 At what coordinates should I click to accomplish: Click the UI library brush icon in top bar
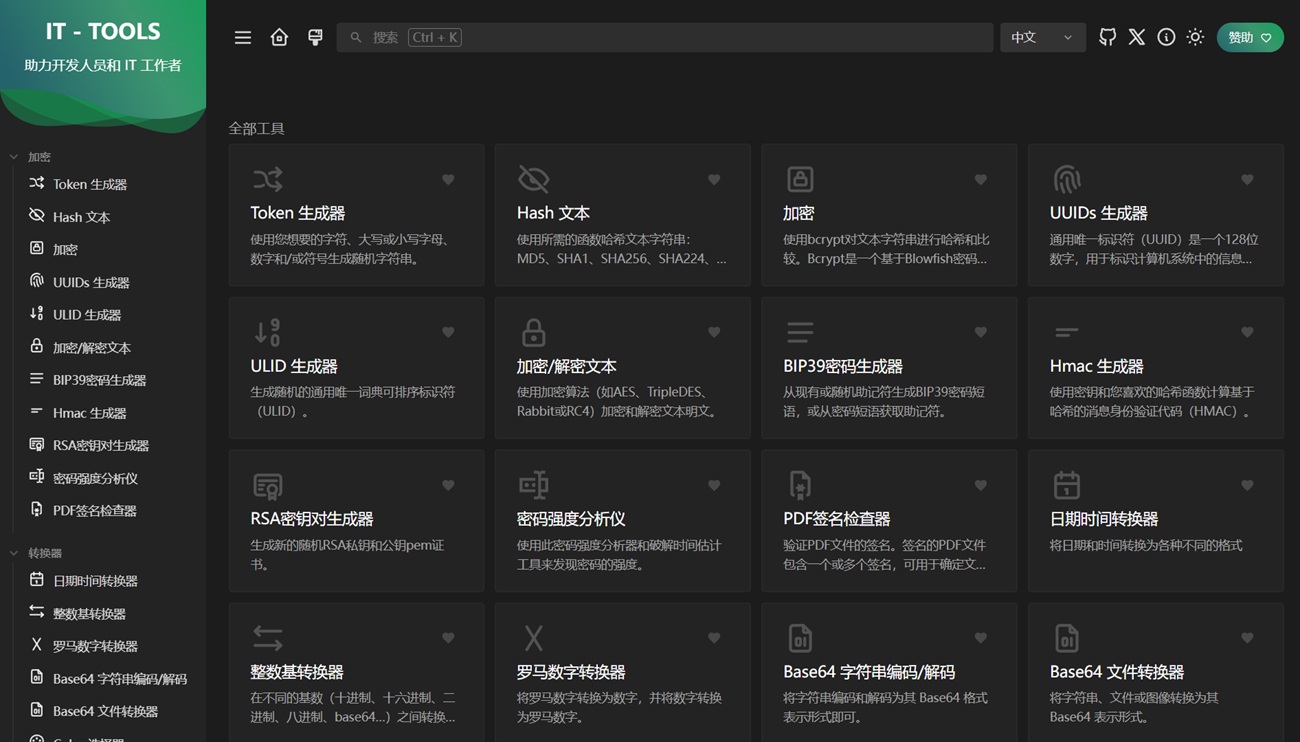pyautogui.click(x=315, y=37)
